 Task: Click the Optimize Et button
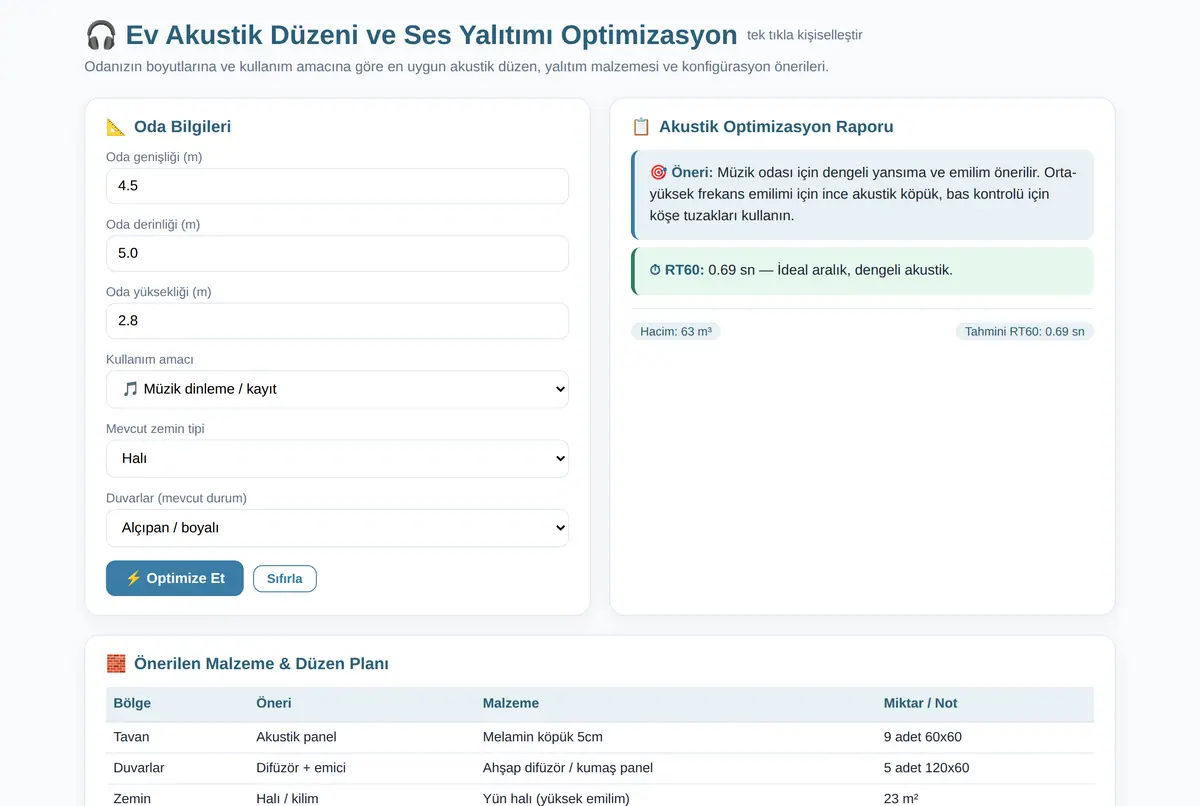[175, 578]
